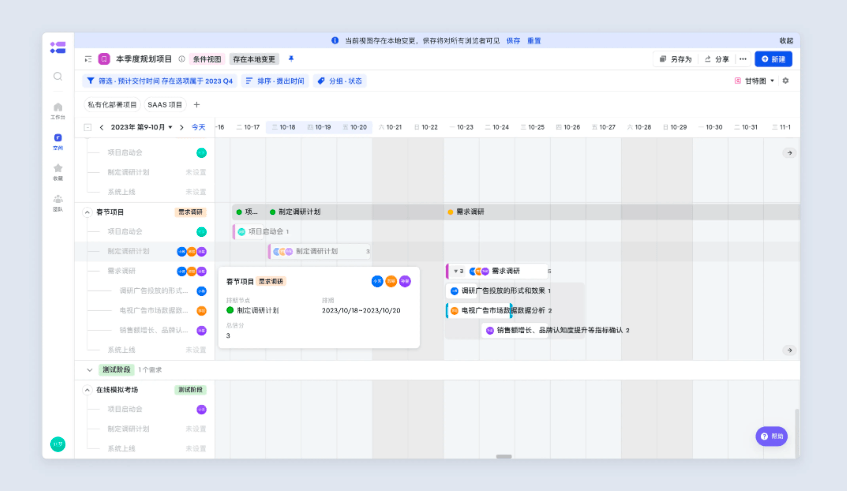Open the 收藏 star favorites icon
Viewport: 847px width, 491px height.
[58, 172]
